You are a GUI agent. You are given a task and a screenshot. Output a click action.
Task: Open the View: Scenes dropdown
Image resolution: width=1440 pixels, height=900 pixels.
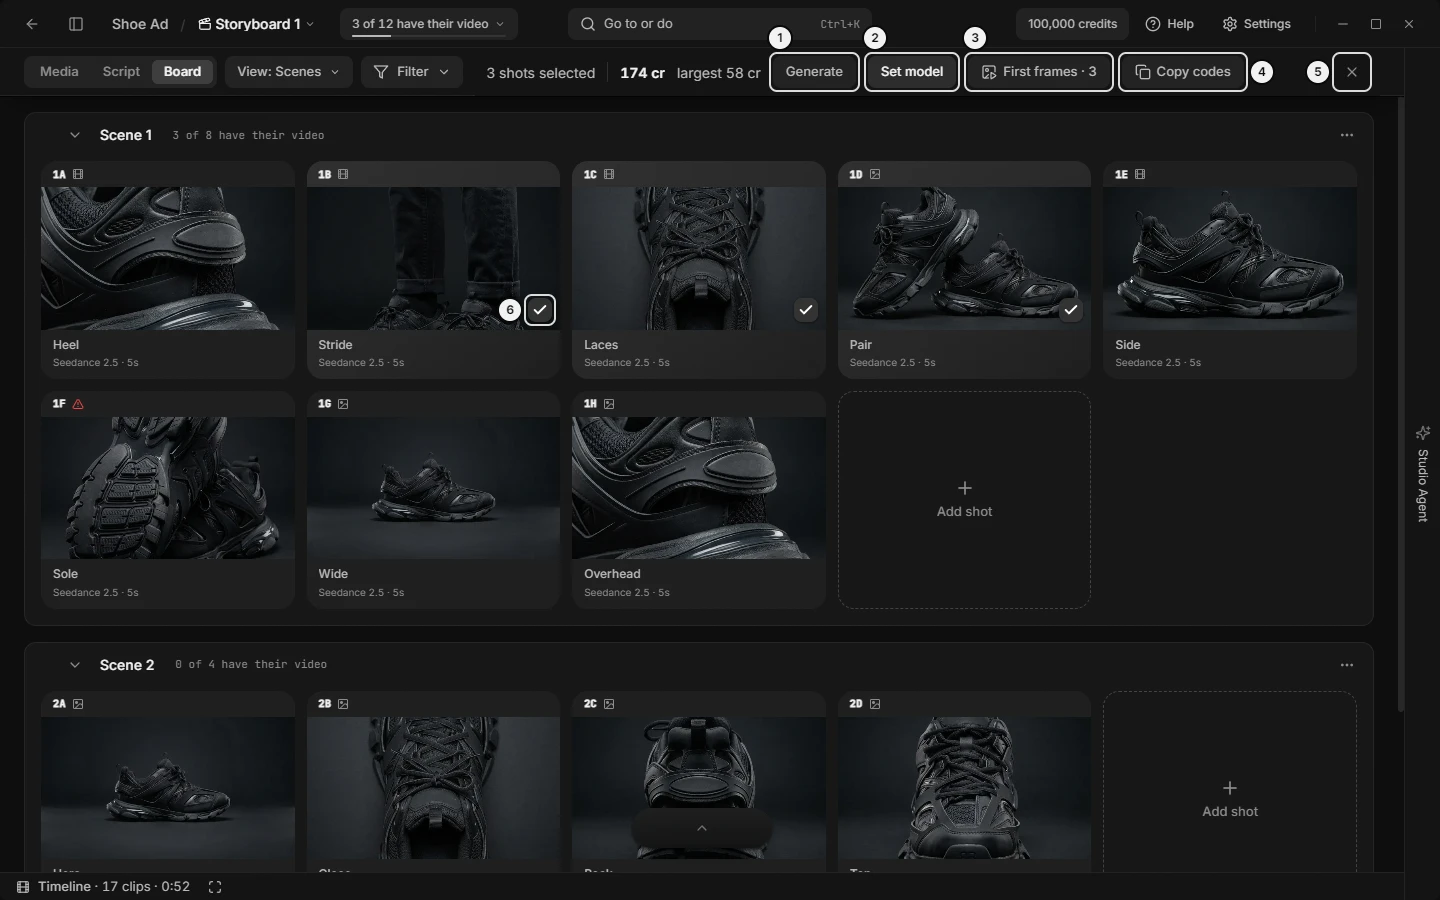pyautogui.click(x=289, y=72)
